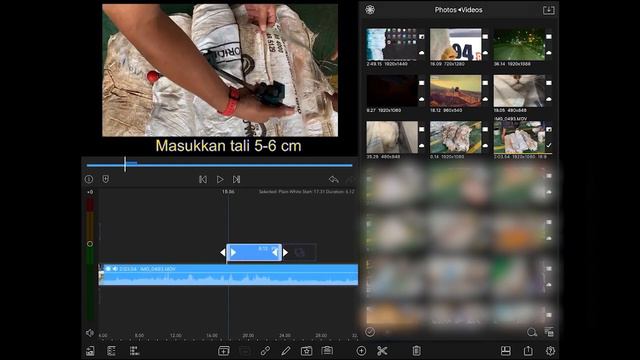
Task: Tap the video preview frame
Action: point(220,70)
